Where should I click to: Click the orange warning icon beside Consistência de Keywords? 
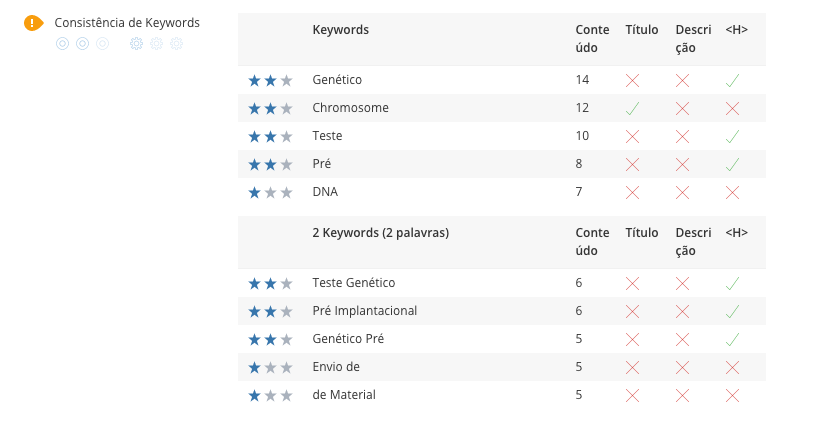point(33,23)
